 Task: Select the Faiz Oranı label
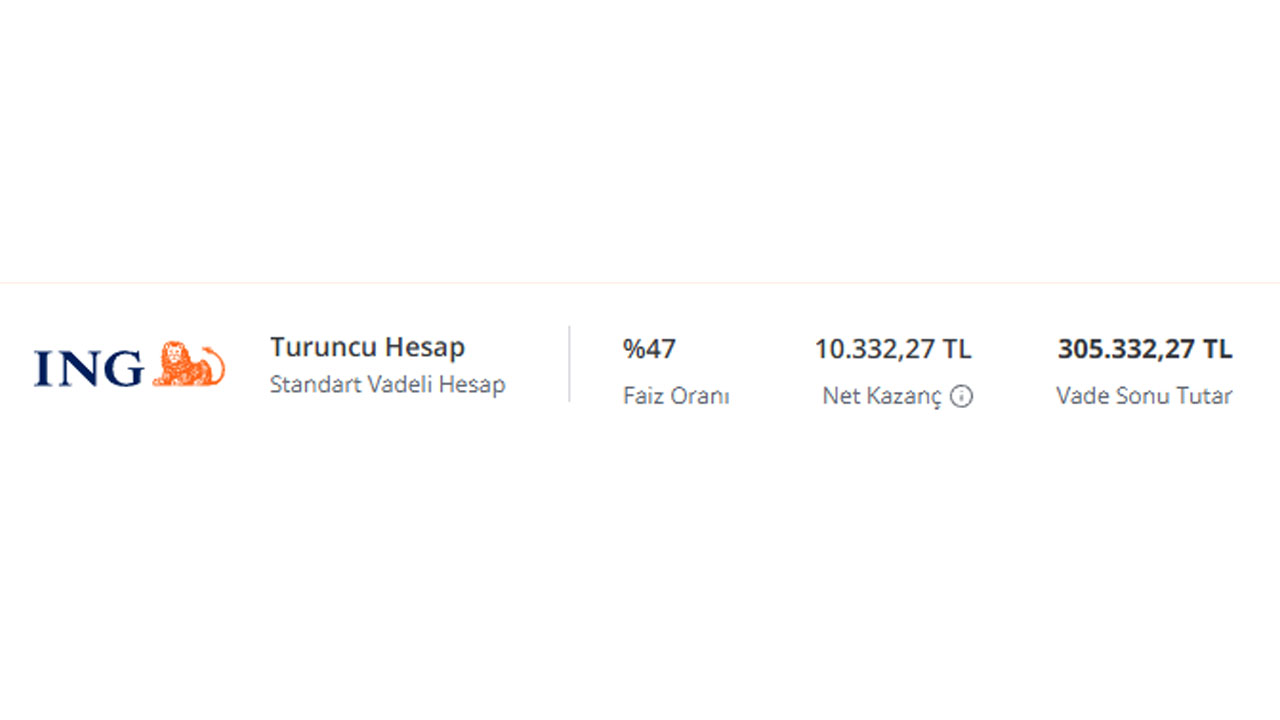pos(676,396)
